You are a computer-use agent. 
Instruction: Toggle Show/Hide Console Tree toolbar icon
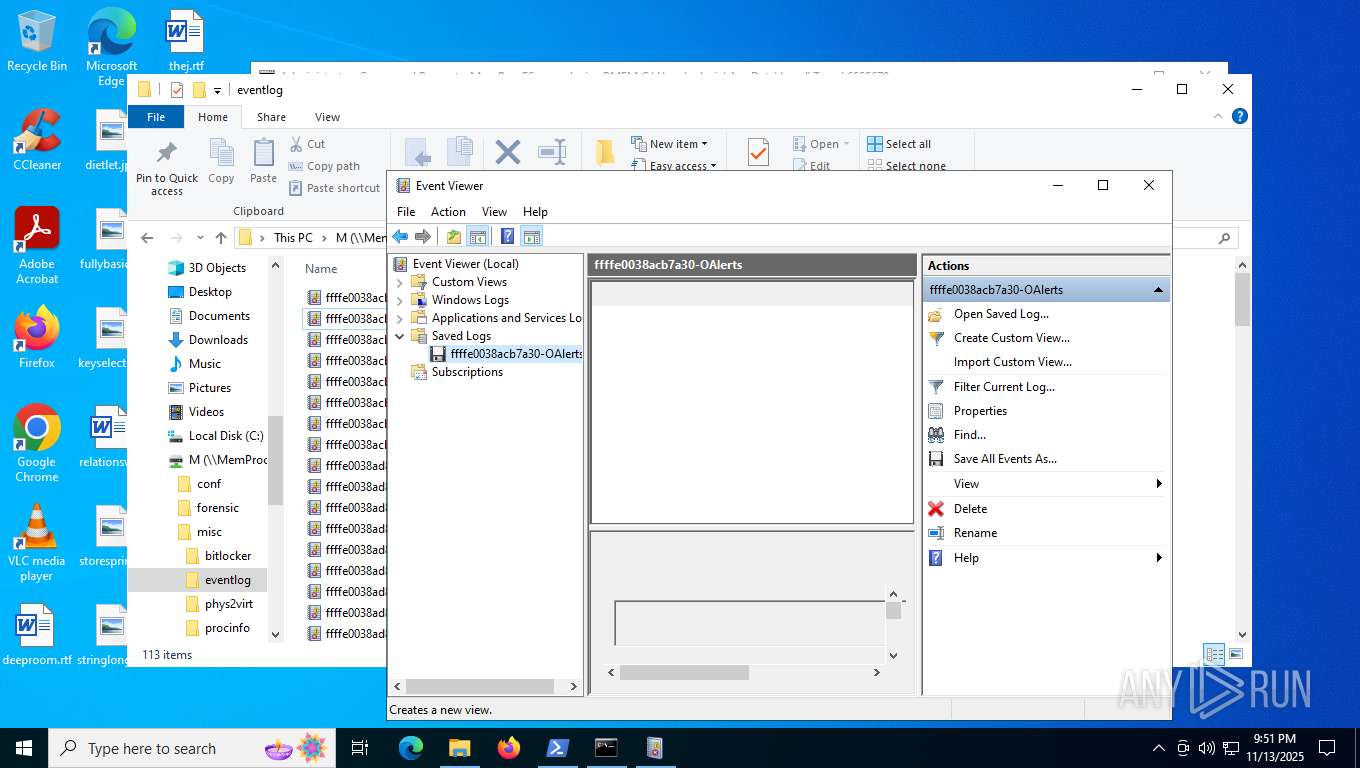tap(478, 237)
